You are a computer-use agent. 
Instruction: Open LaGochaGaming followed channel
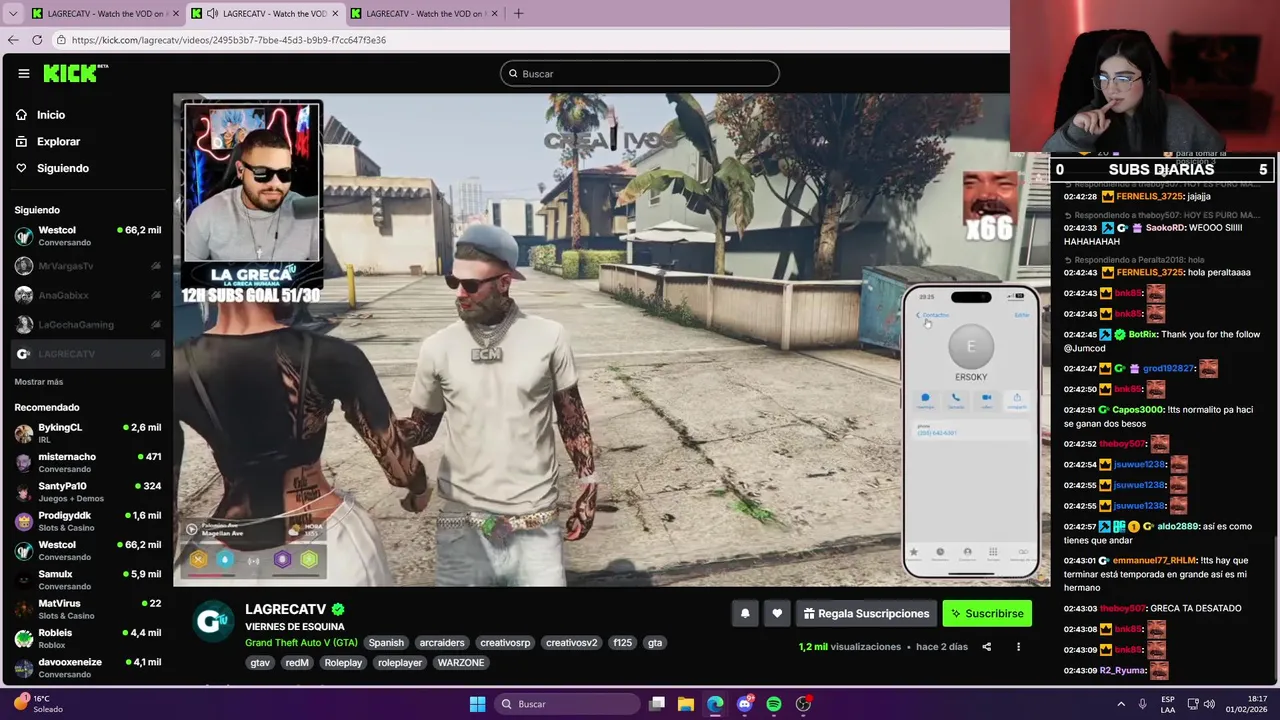click(88, 324)
